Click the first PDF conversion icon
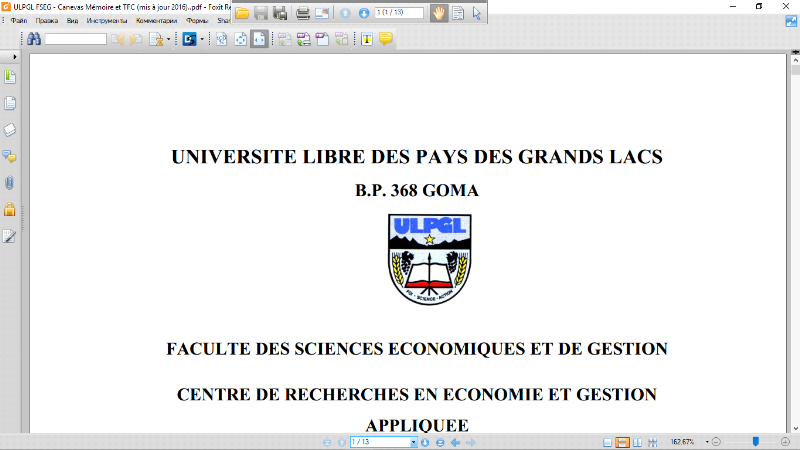 point(285,39)
